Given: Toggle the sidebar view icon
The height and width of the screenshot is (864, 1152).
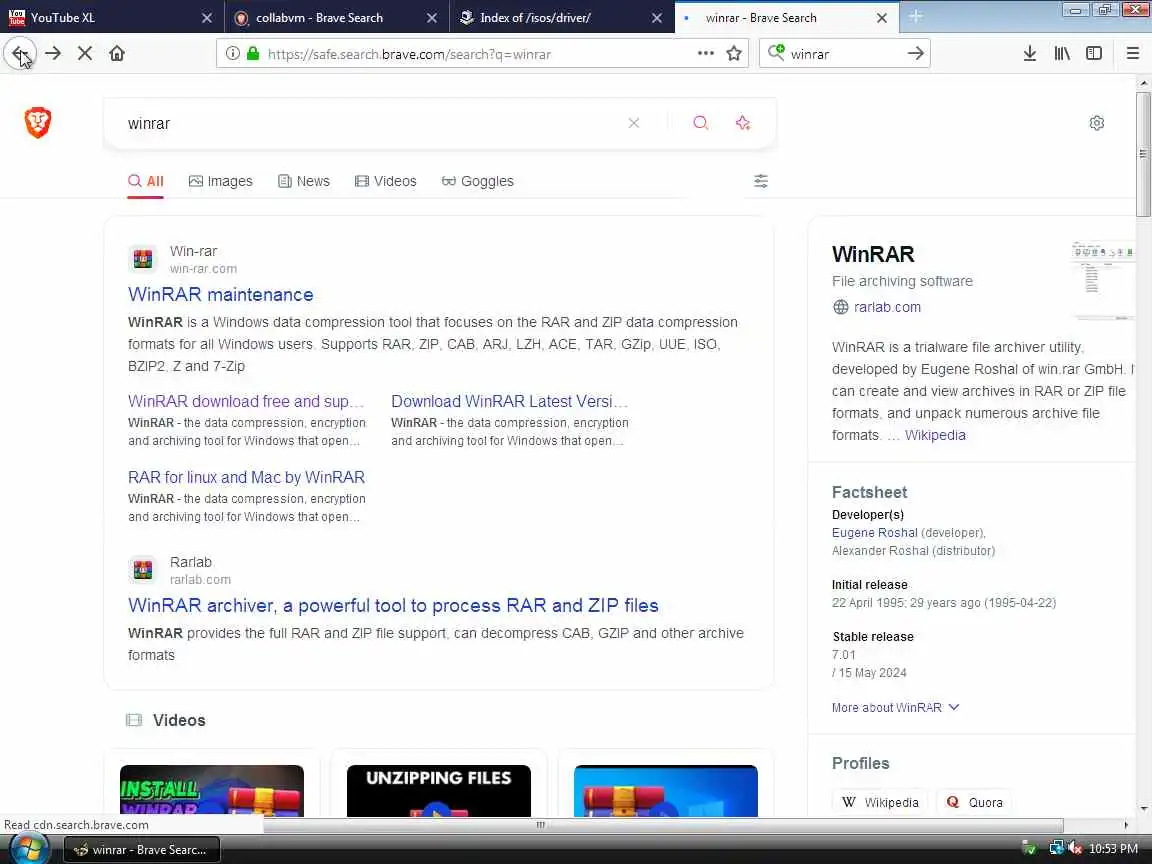Looking at the screenshot, I should coord(1094,54).
